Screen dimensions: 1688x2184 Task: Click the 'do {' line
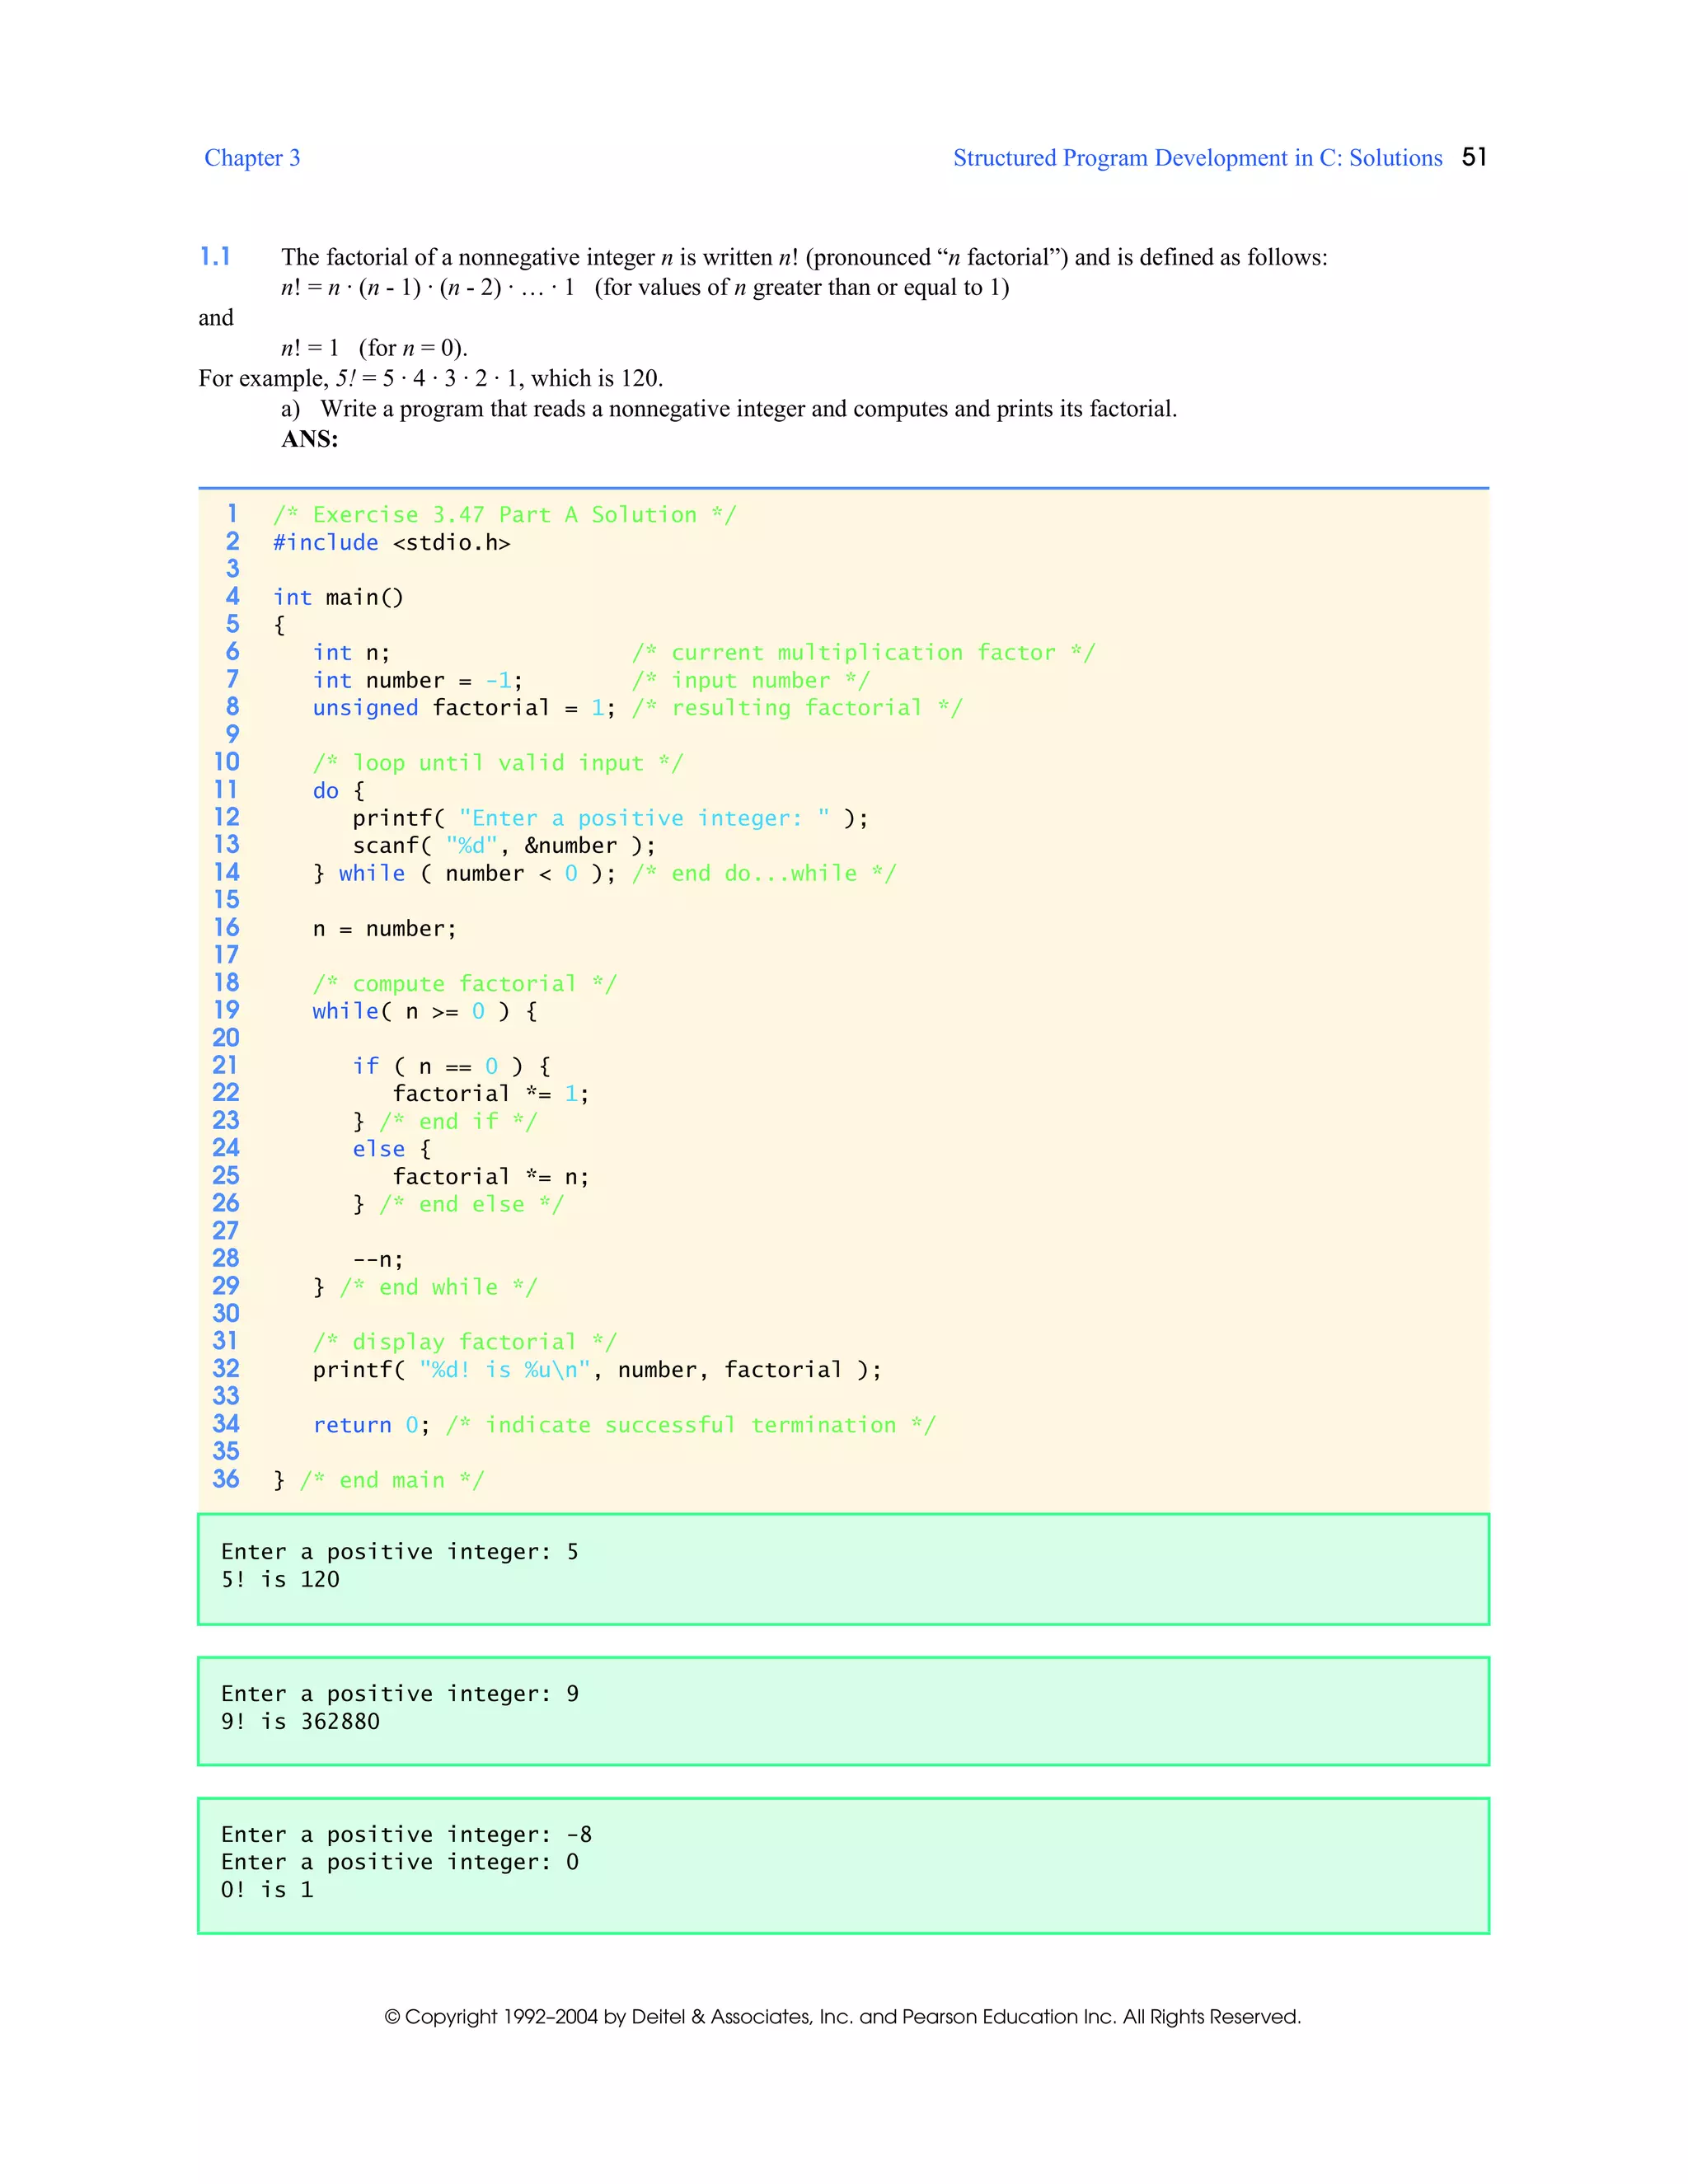pos(339,791)
